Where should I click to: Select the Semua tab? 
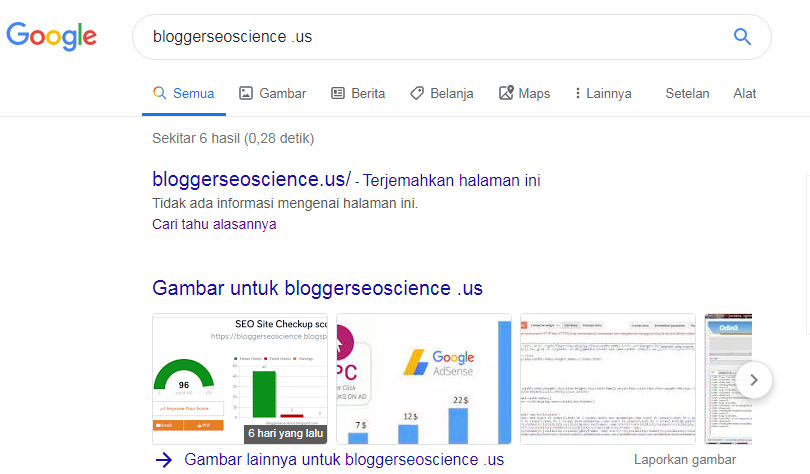[183, 93]
